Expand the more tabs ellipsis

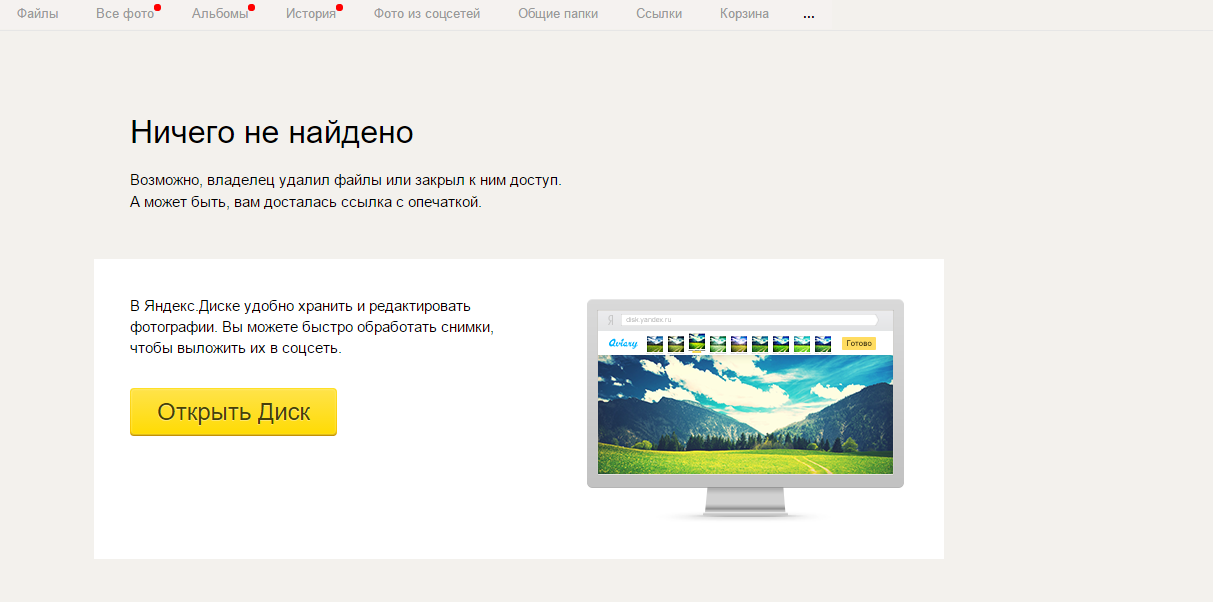pyautogui.click(x=808, y=15)
